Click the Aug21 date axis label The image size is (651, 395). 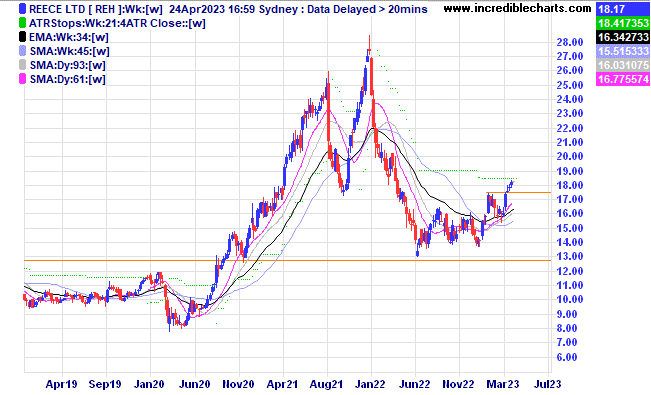(x=326, y=384)
